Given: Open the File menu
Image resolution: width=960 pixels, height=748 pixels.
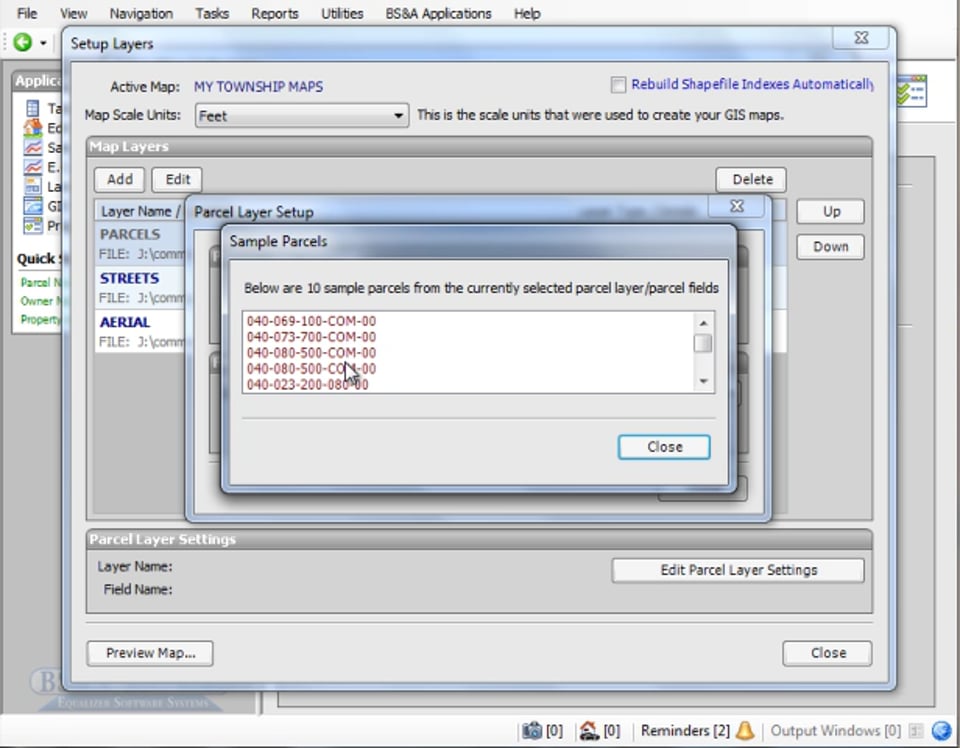Looking at the screenshot, I should point(27,13).
